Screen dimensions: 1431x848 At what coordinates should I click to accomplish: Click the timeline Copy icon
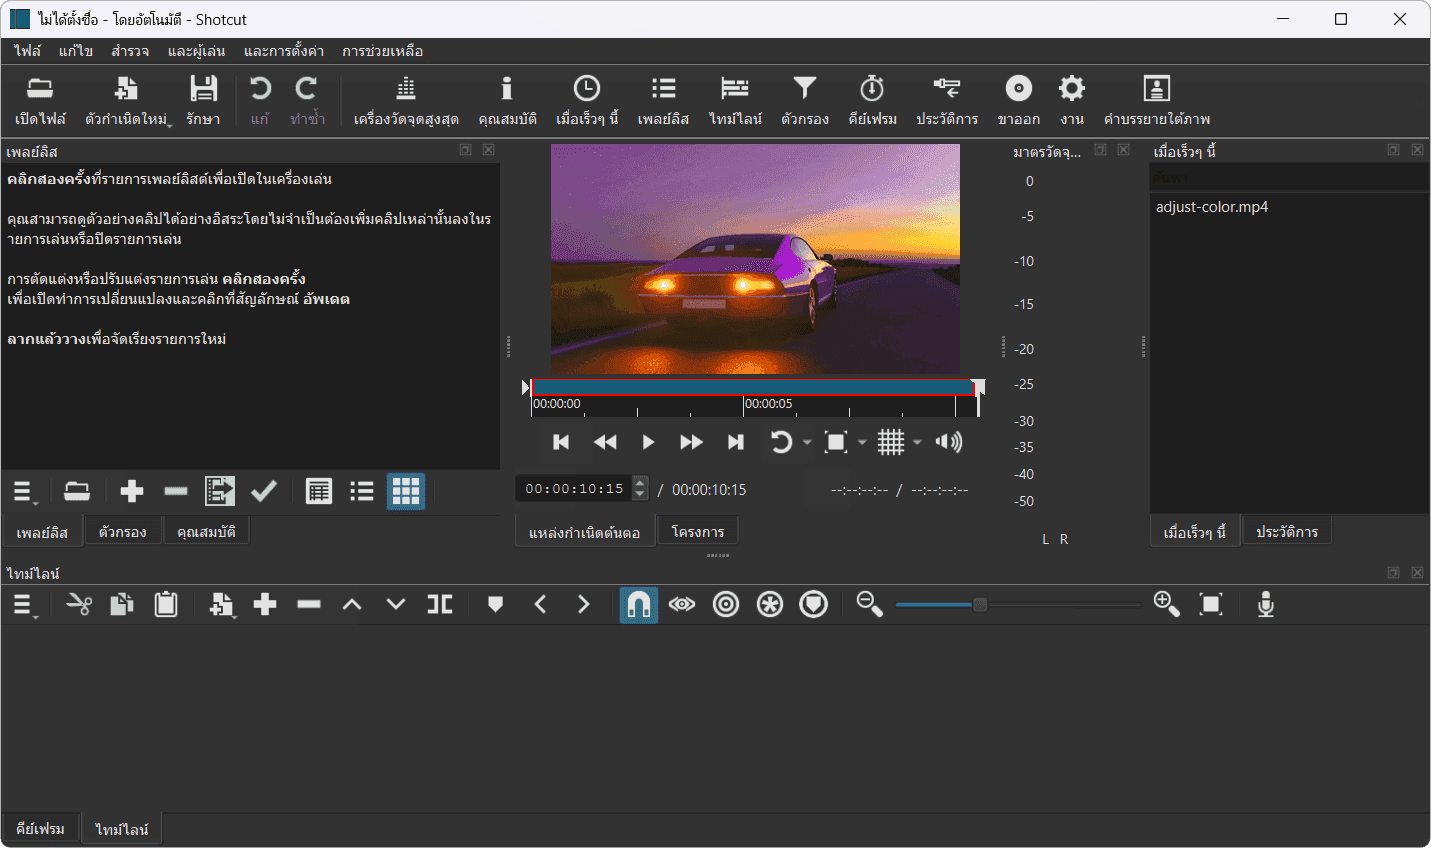(122, 604)
